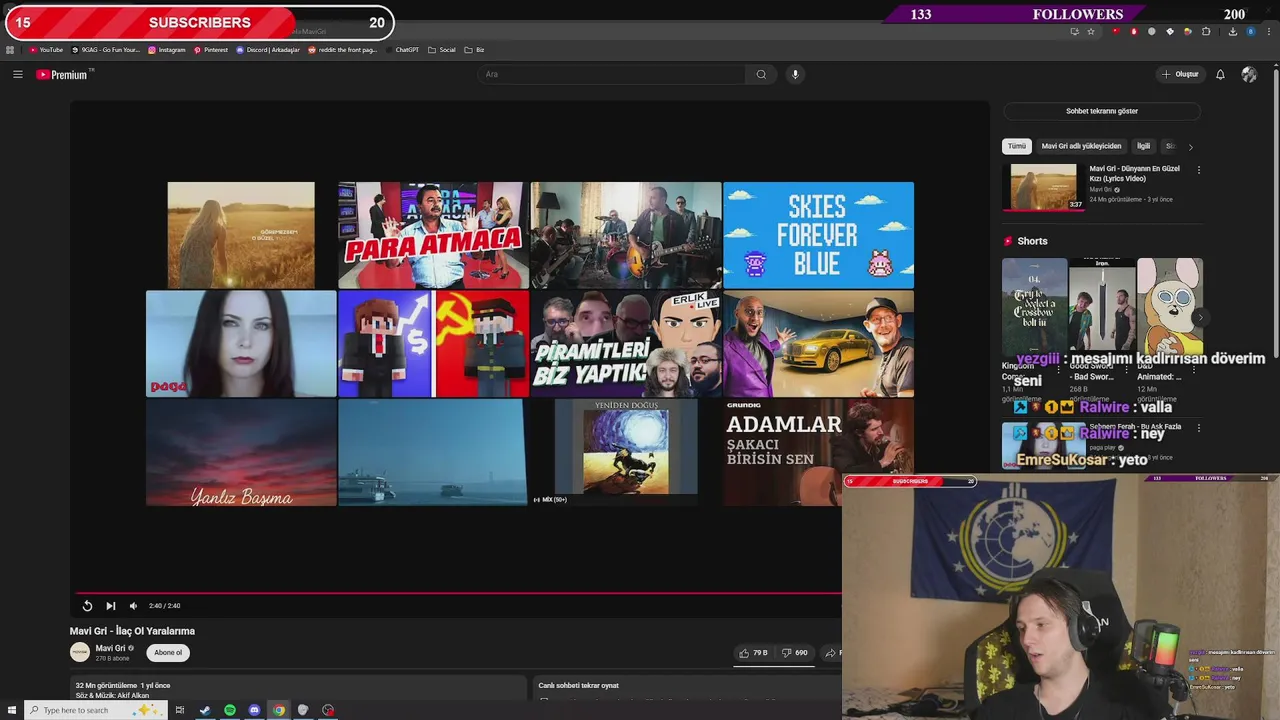Open Chrome profile avatar in toolbar
This screenshot has width=1280, height=720.
1250,31
